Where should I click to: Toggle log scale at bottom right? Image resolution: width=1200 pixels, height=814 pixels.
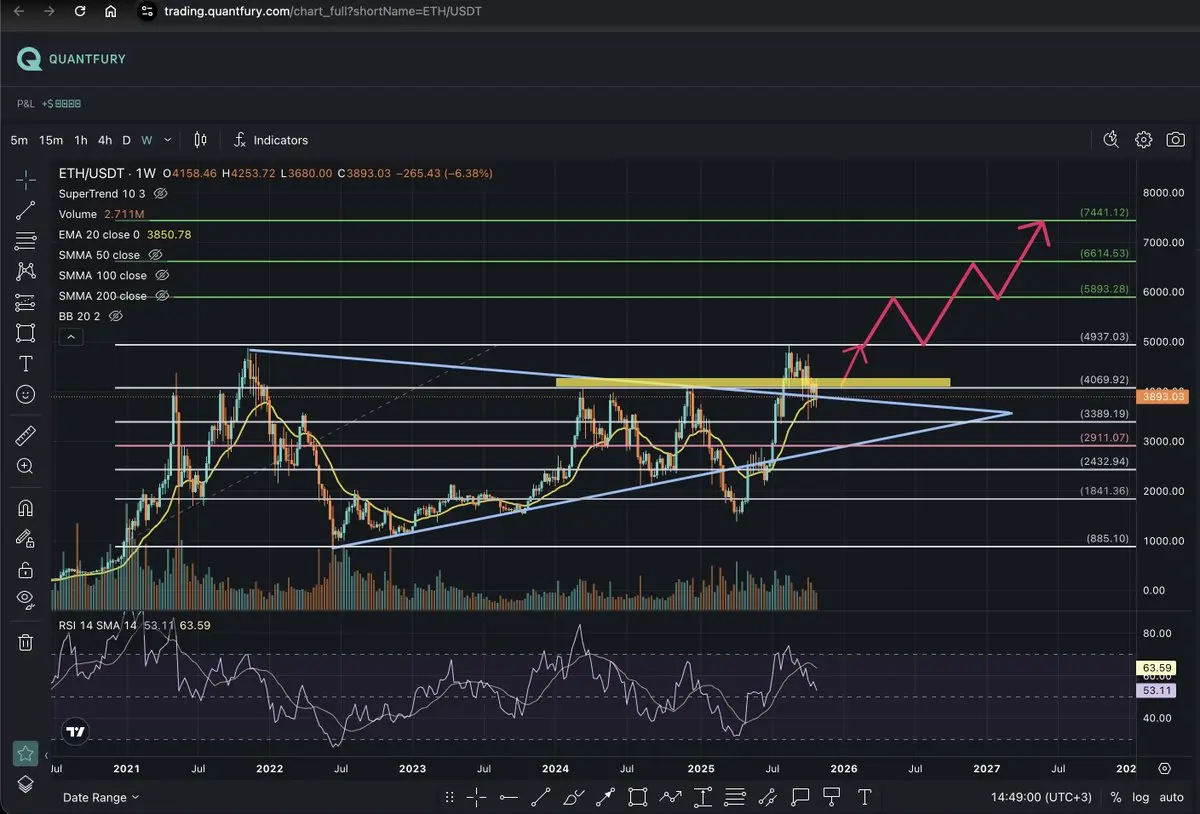coord(1140,797)
